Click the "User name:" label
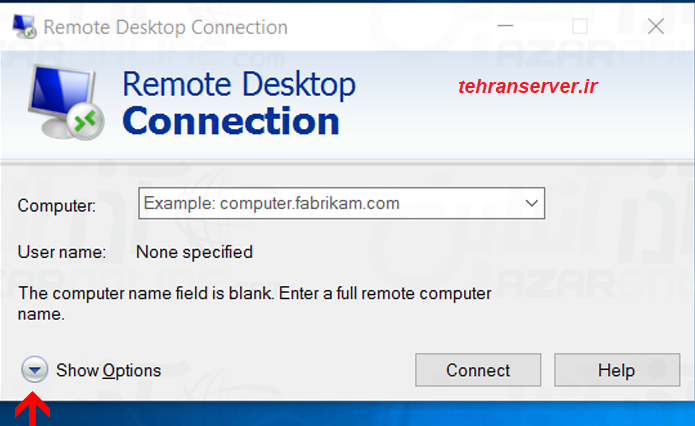Screen dimensions: 695x426 (x=62, y=252)
